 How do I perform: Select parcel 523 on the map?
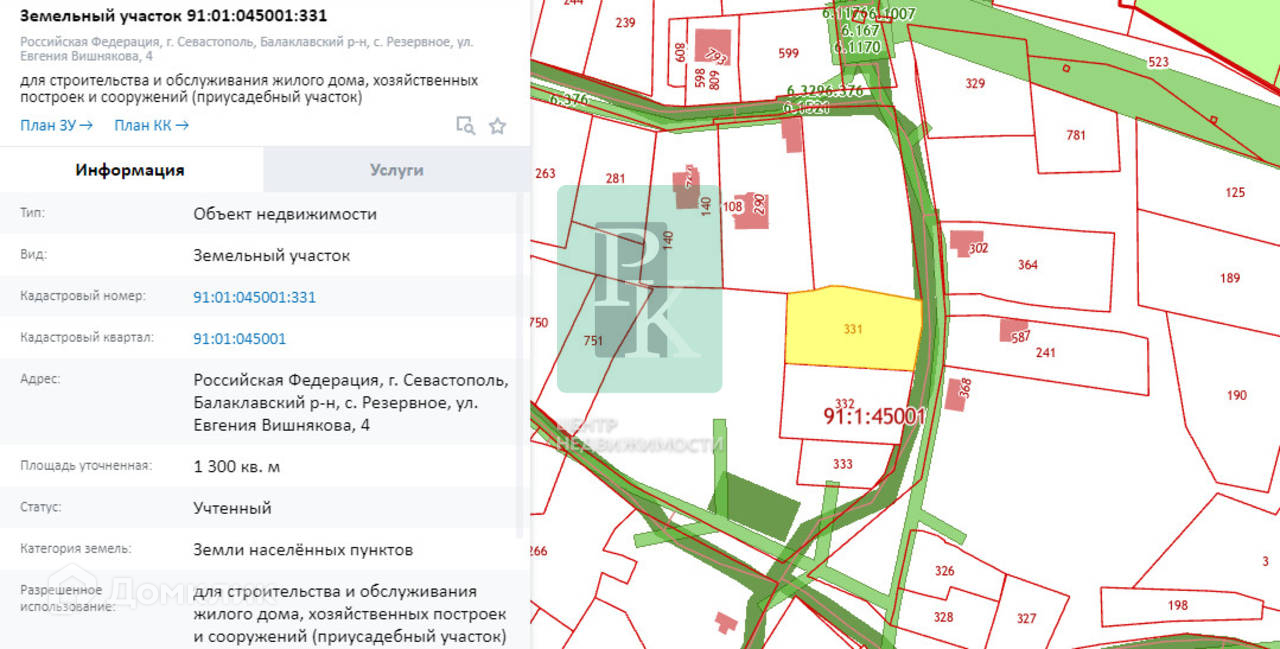point(1158,62)
